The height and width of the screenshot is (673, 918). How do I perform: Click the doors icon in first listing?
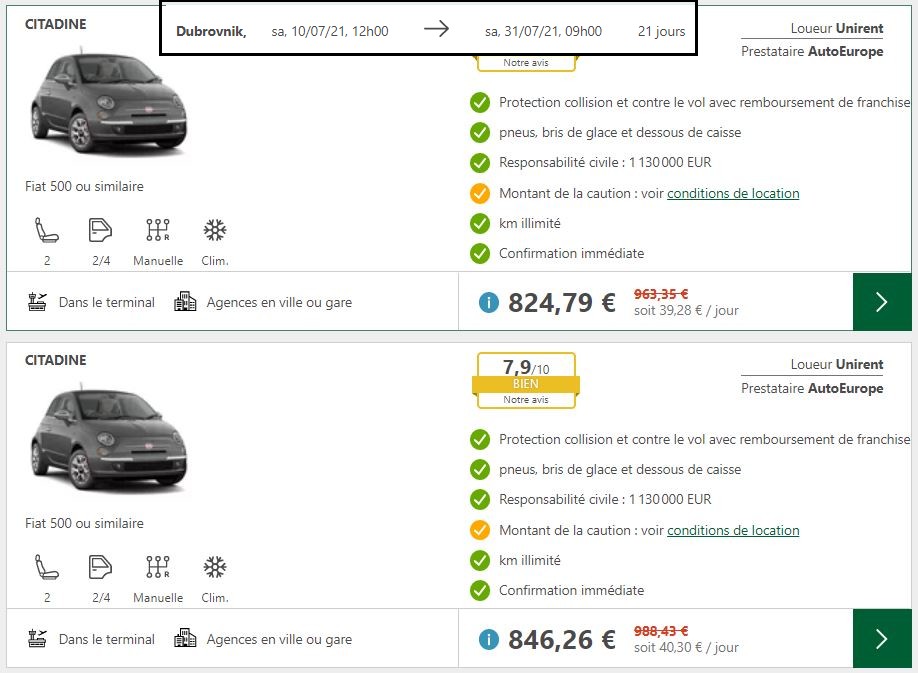[101, 231]
